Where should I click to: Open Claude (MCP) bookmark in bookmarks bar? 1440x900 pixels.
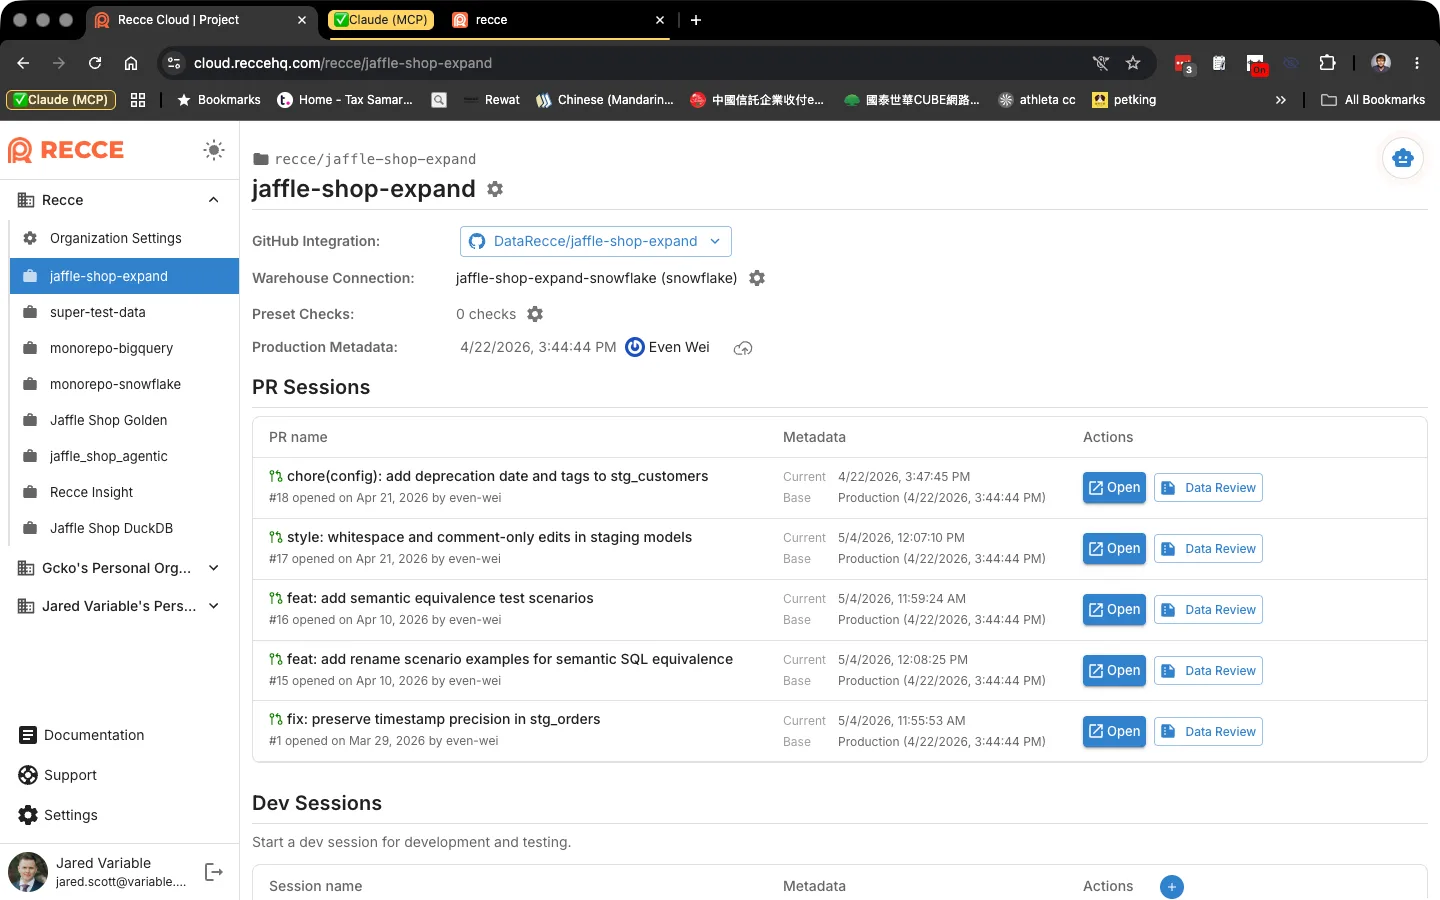point(61,100)
